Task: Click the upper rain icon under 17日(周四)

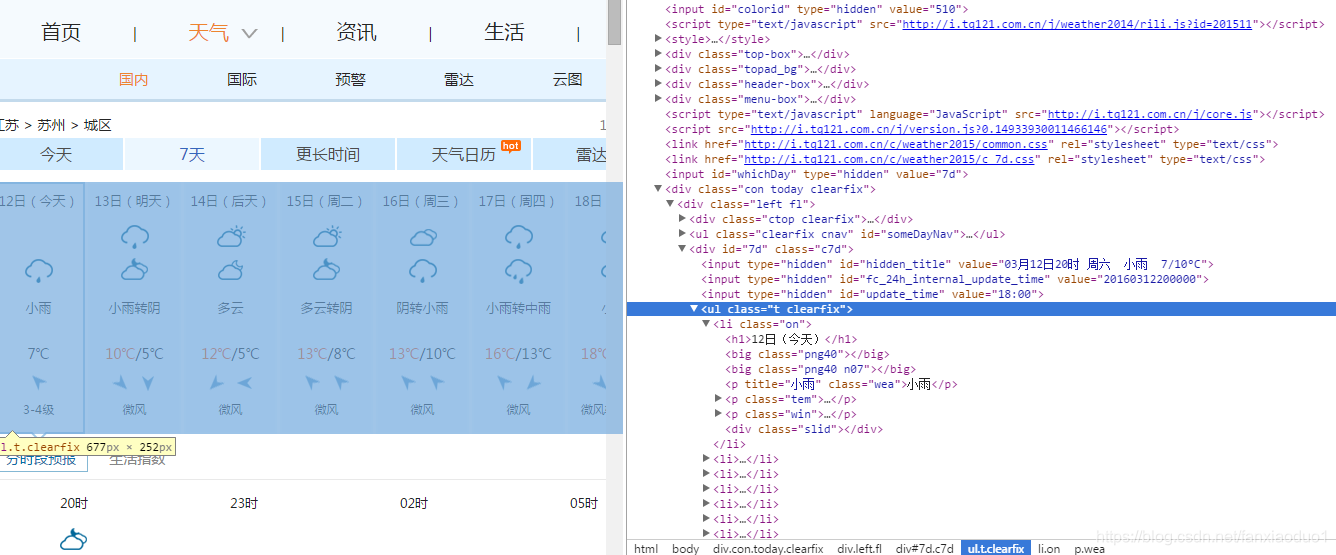Action: 519,238
